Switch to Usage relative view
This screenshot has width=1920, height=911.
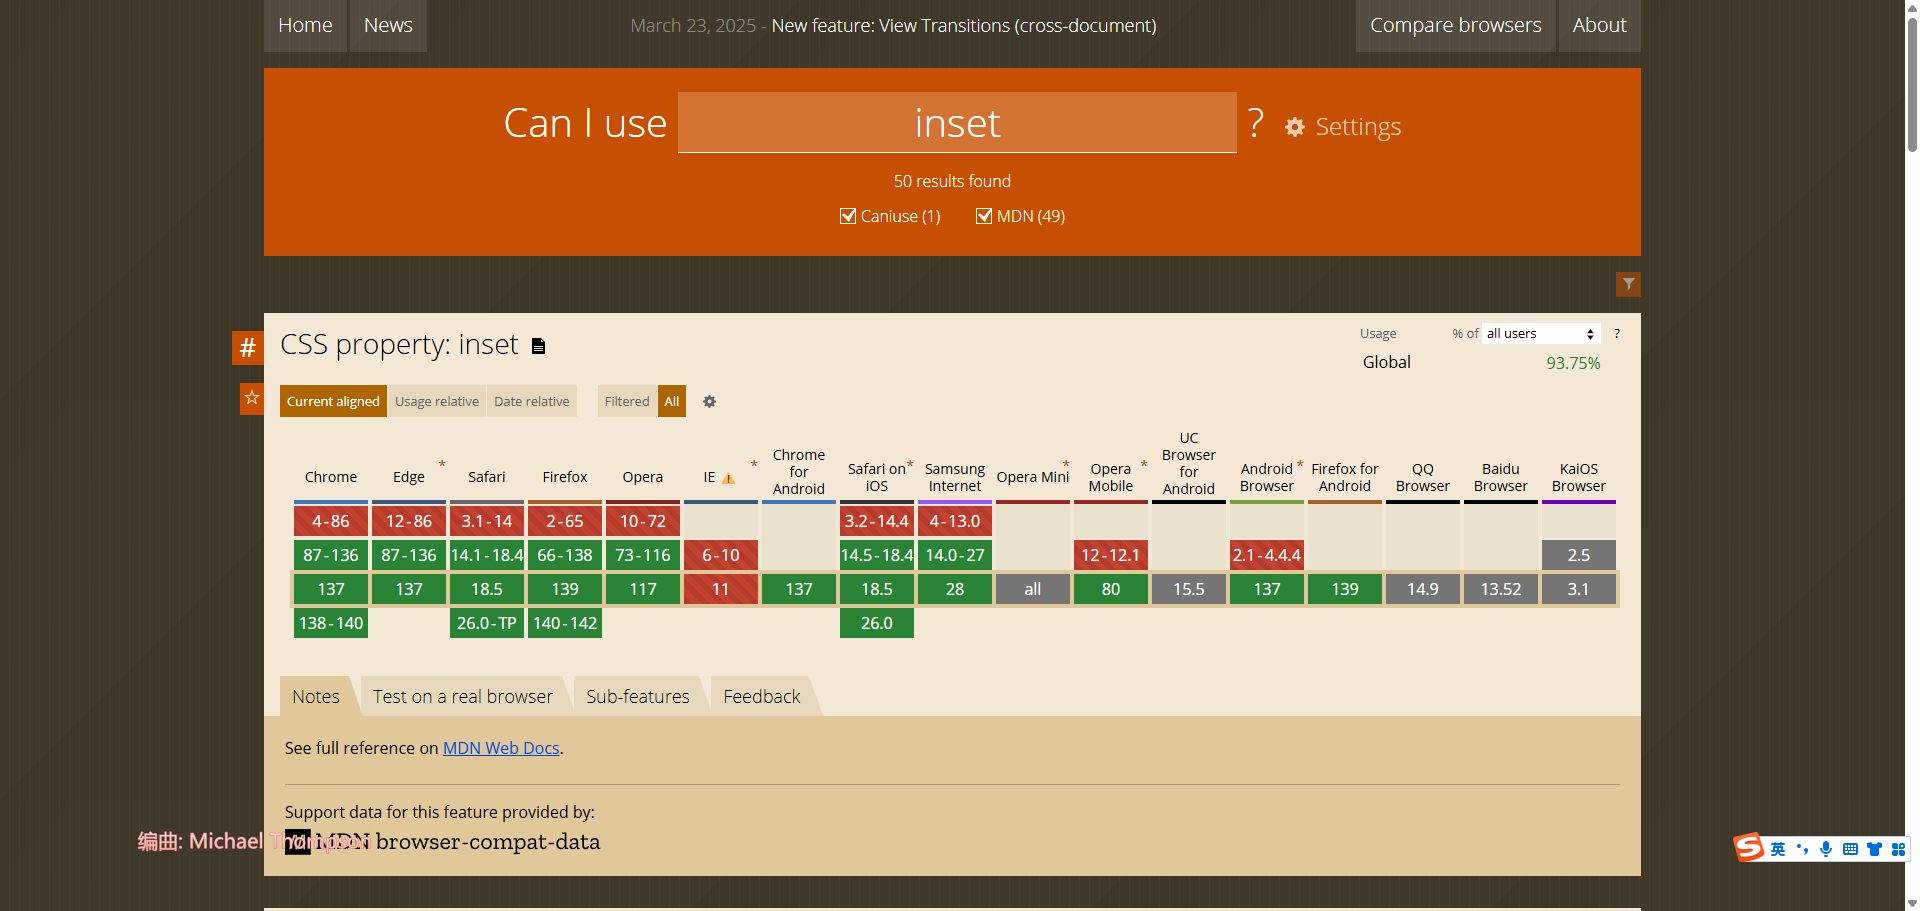[x=436, y=402]
